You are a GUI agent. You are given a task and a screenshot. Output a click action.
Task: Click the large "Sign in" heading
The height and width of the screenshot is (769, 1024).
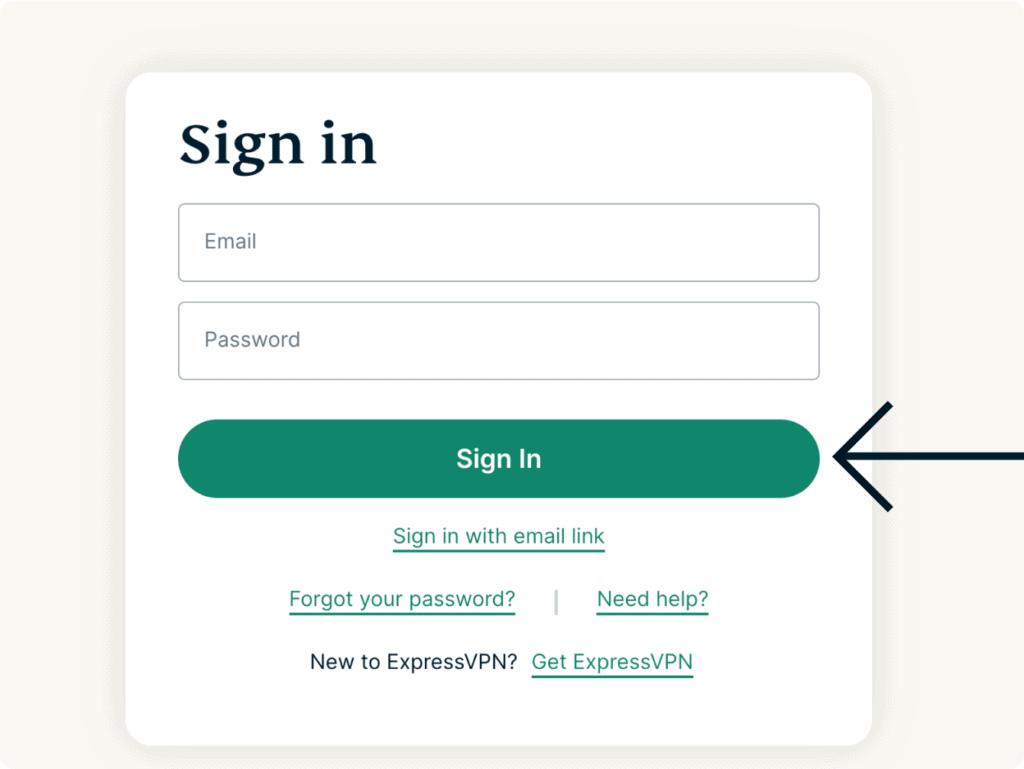click(x=278, y=145)
